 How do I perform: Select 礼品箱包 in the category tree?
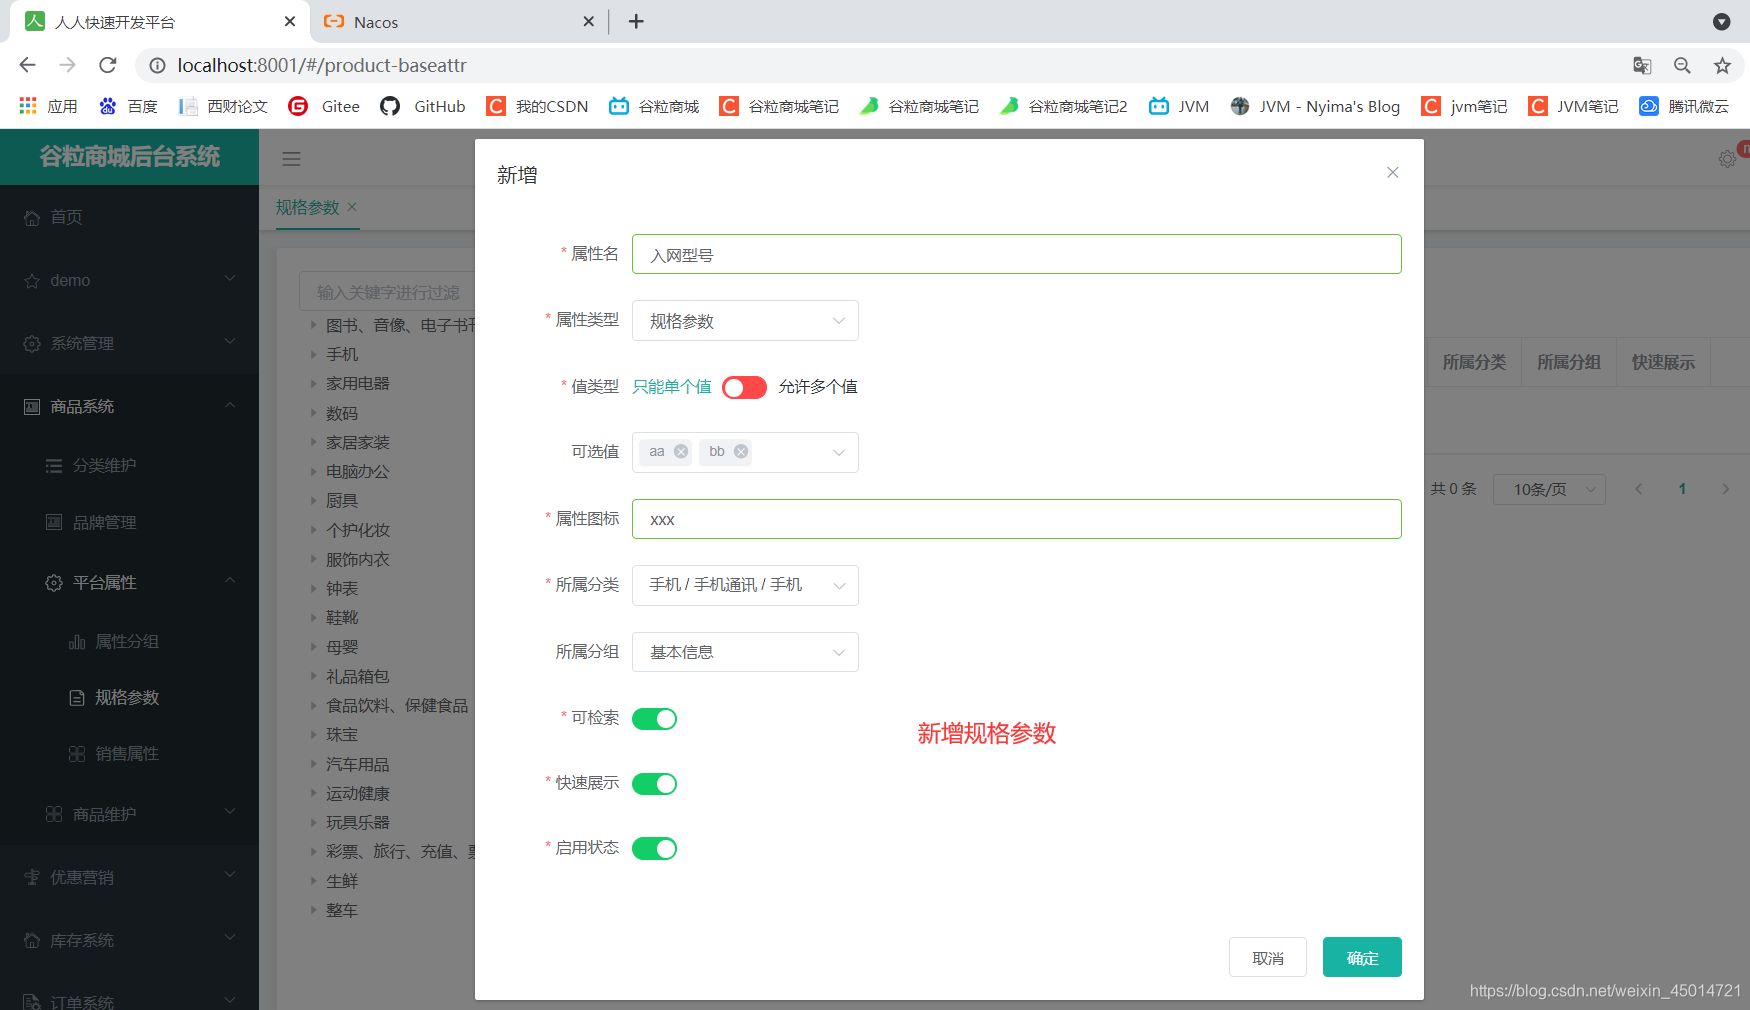[357, 677]
